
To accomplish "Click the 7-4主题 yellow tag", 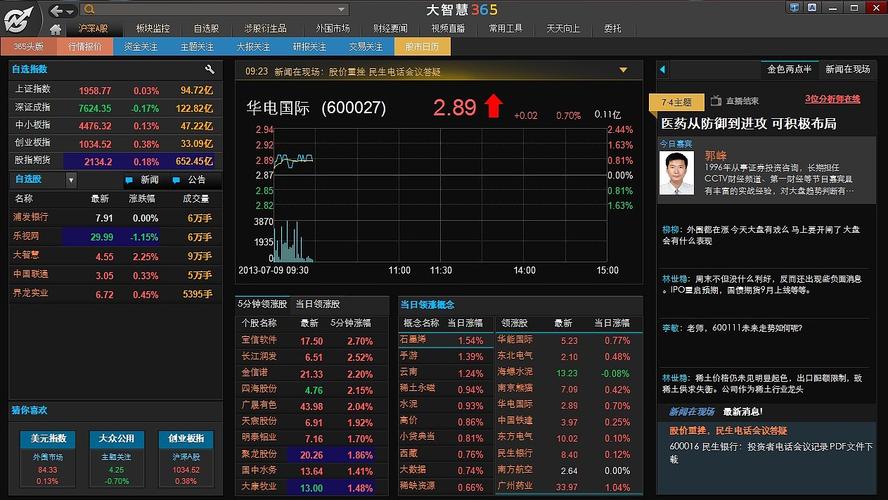I will 676,102.
